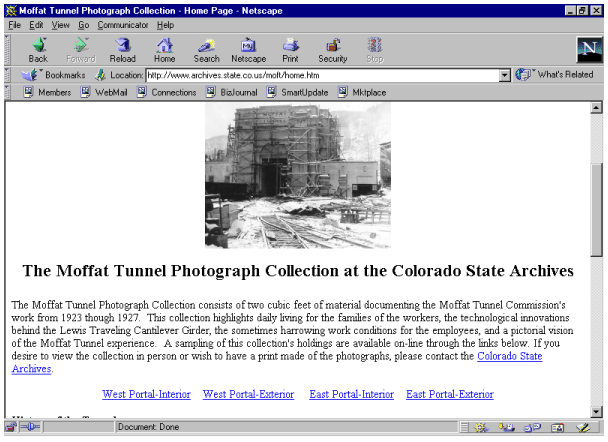Click the scrollbar up arrow
The width and height of the screenshot is (608, 442).
pyautogui.click(x=596, y=107)
